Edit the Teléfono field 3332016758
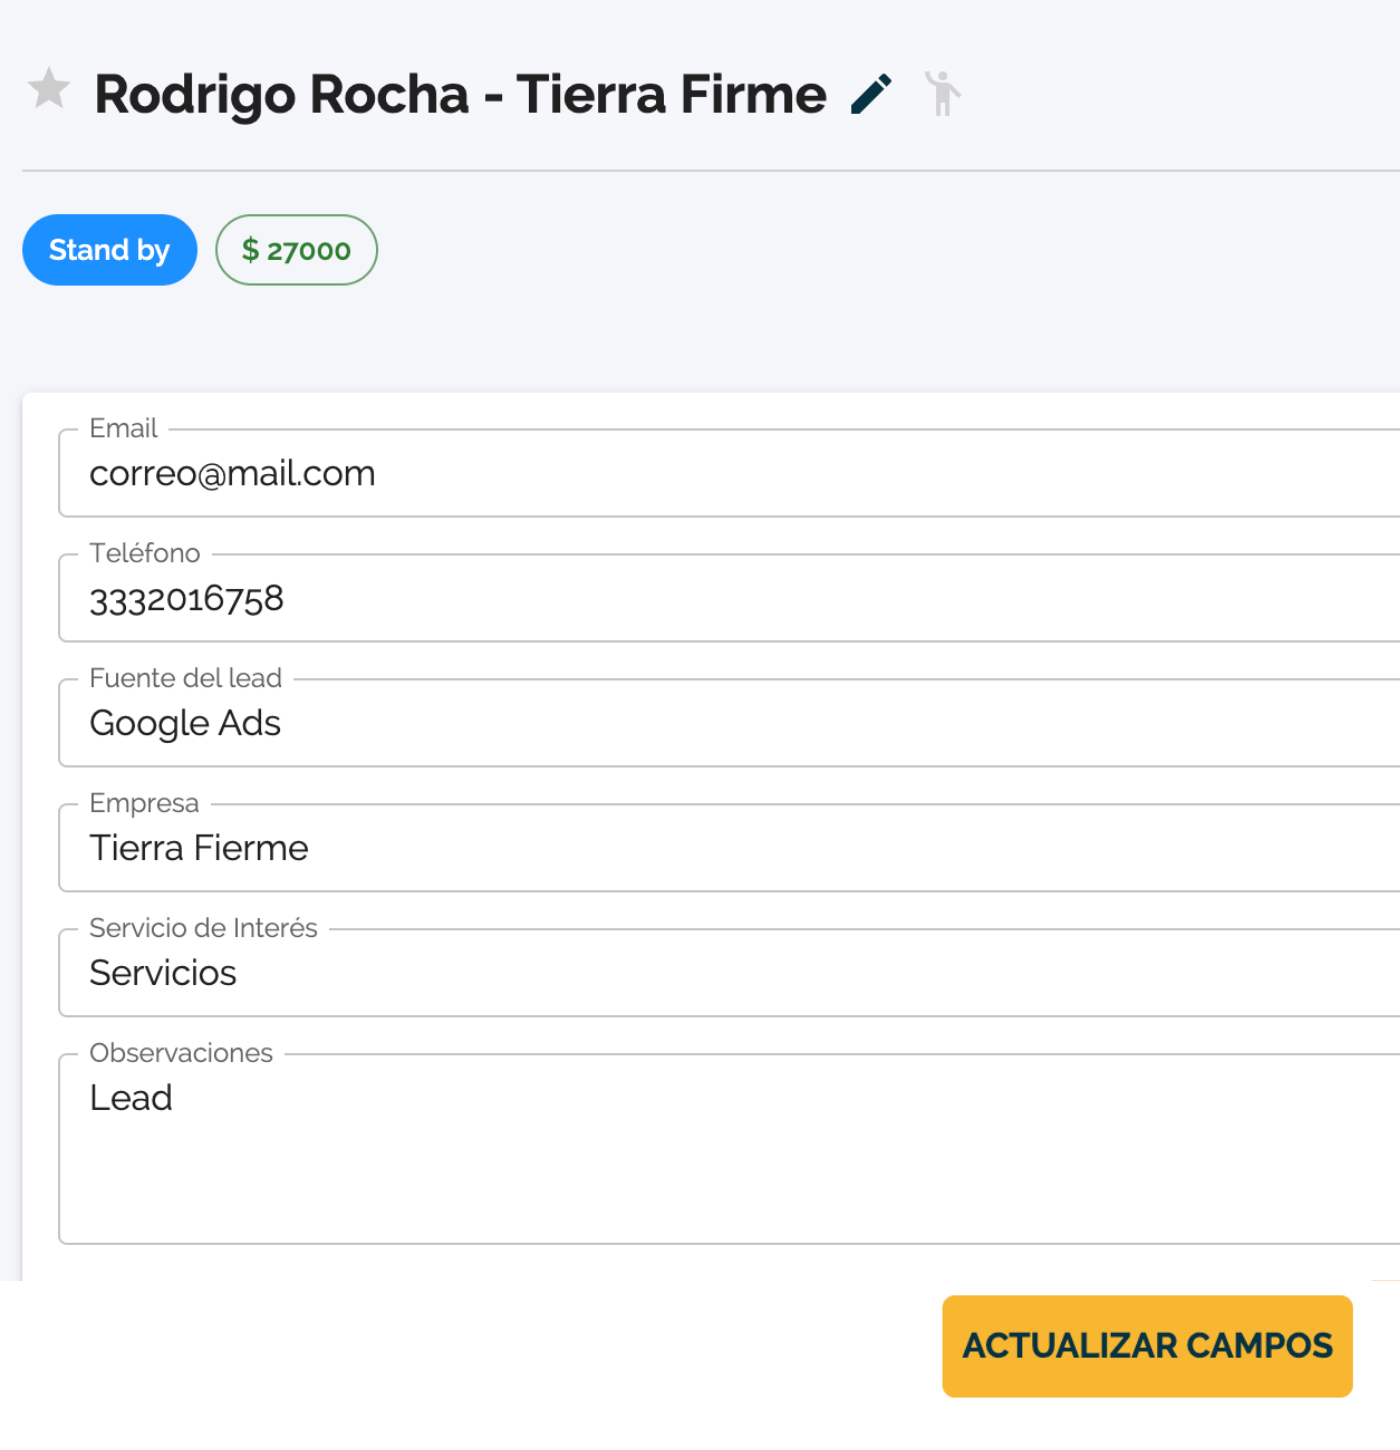This screenshot has height=1450, width=1400. click(x=730, y=598)
